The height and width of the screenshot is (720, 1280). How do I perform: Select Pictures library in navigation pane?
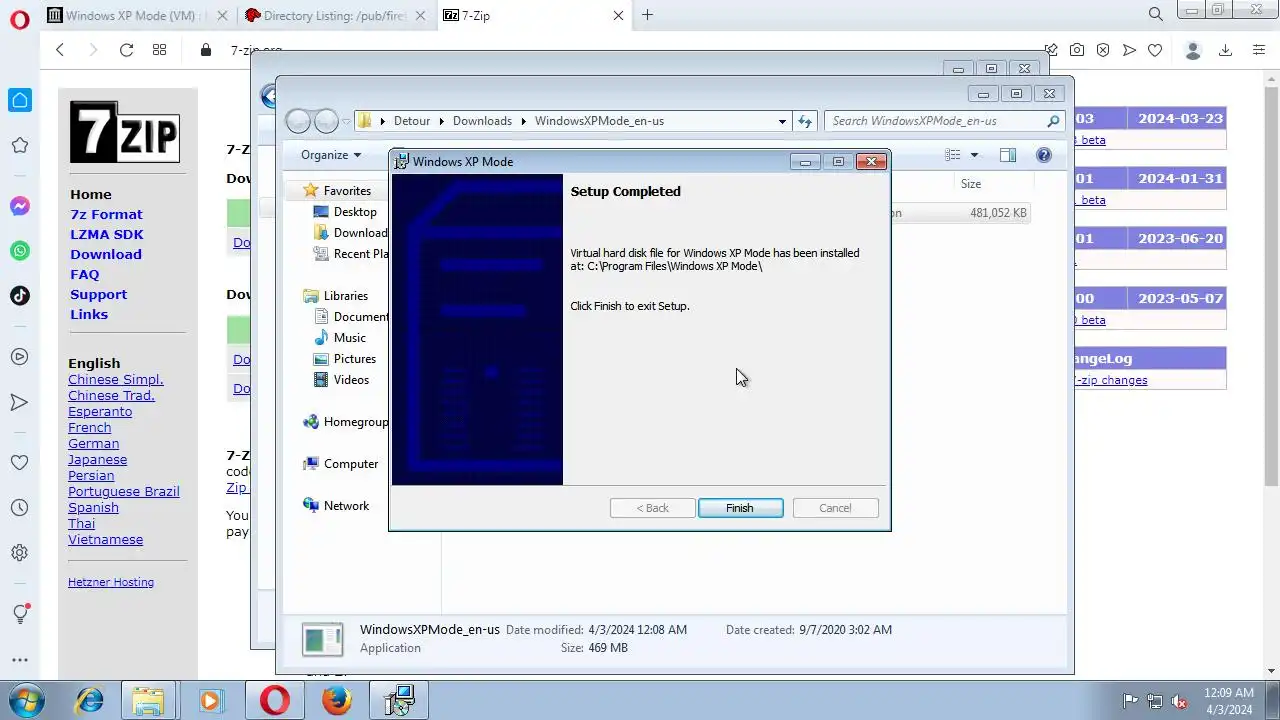click(x=344, y=359)
